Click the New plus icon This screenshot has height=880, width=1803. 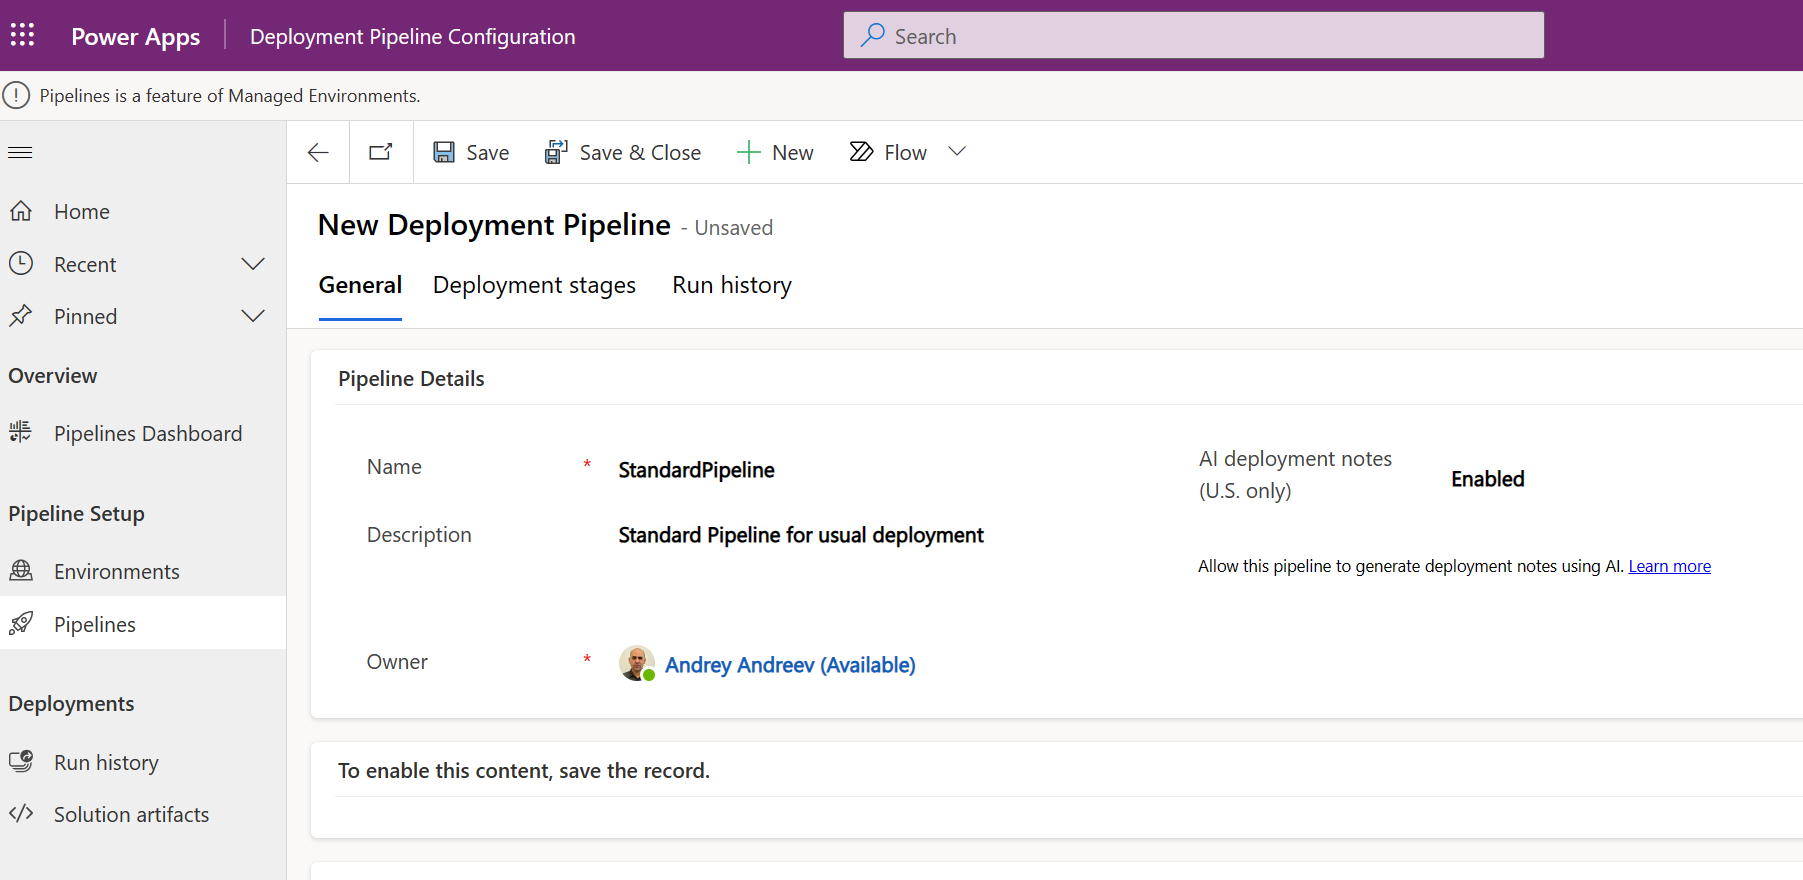[x=748, y=152]
